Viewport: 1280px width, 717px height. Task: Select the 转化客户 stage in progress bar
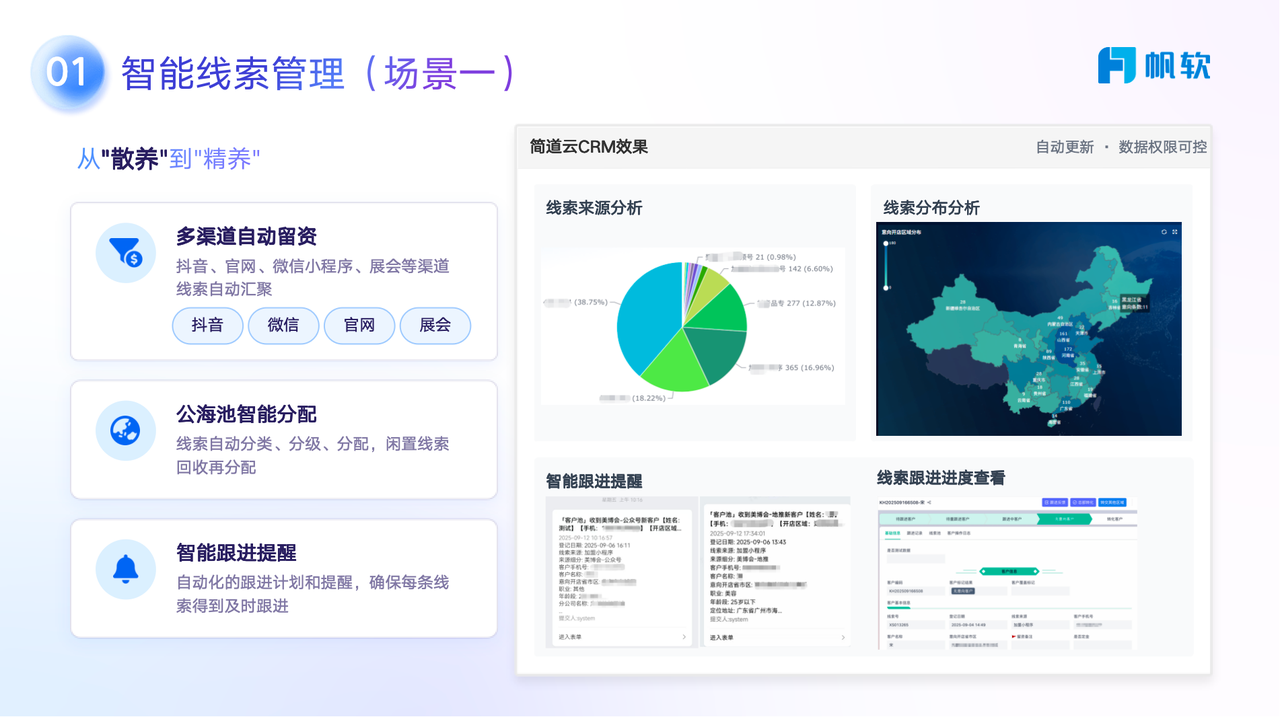coord(1114,519)
